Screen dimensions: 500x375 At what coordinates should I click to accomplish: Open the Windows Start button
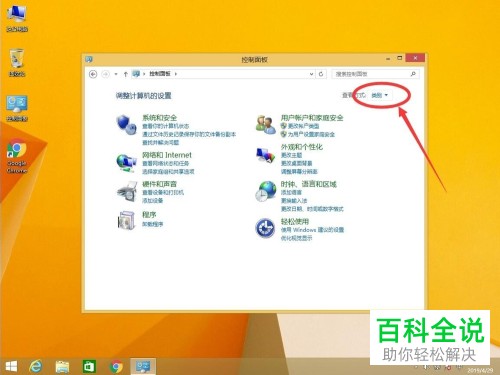[11, 366]
